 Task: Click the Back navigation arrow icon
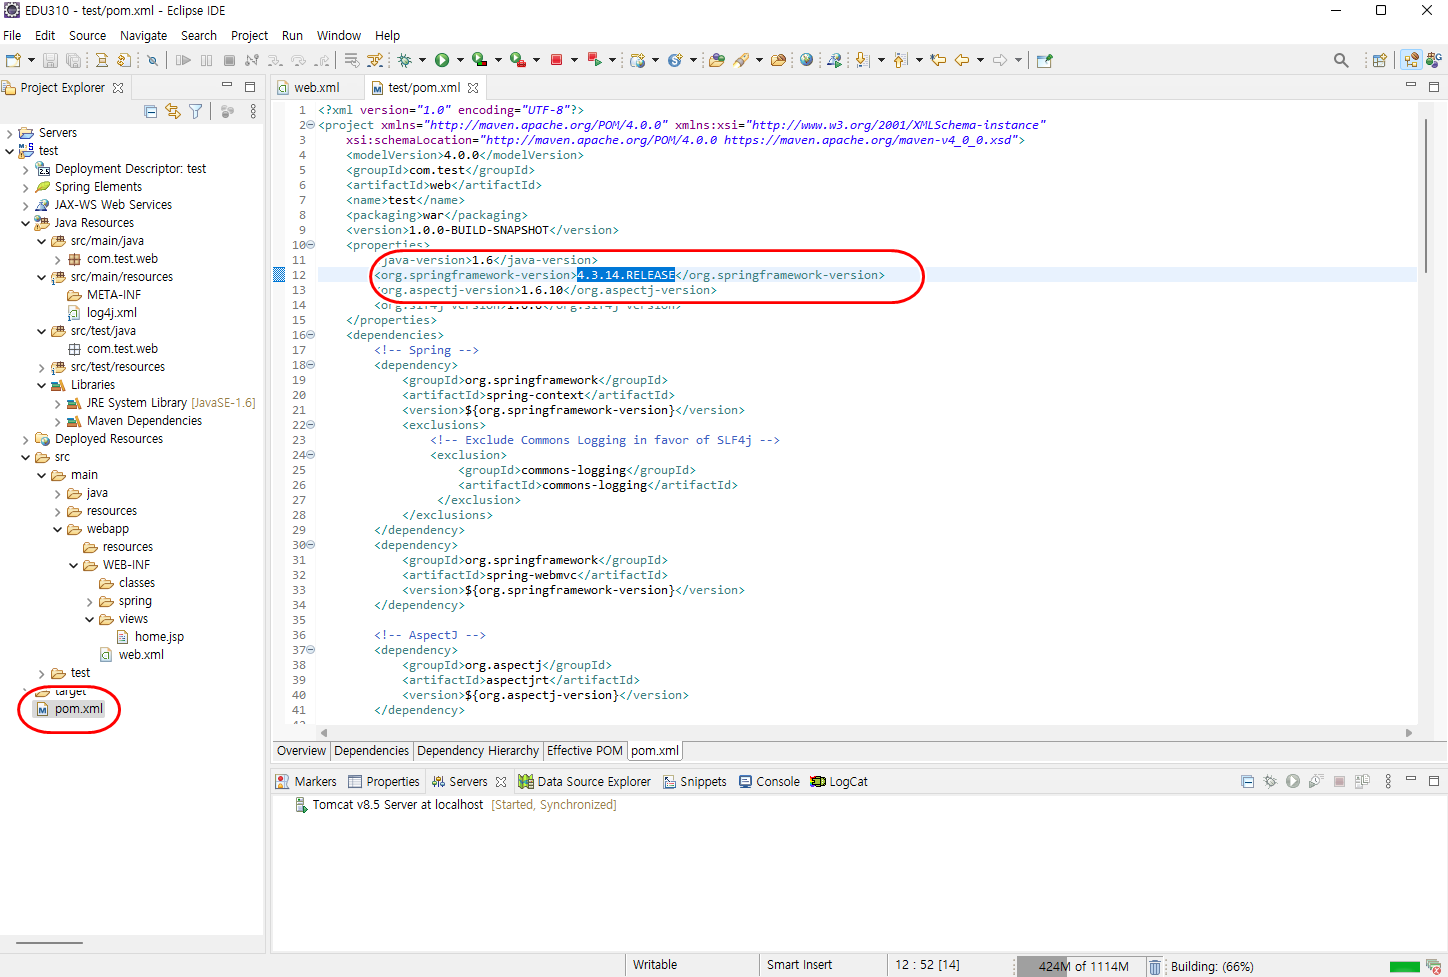(962, 60)
